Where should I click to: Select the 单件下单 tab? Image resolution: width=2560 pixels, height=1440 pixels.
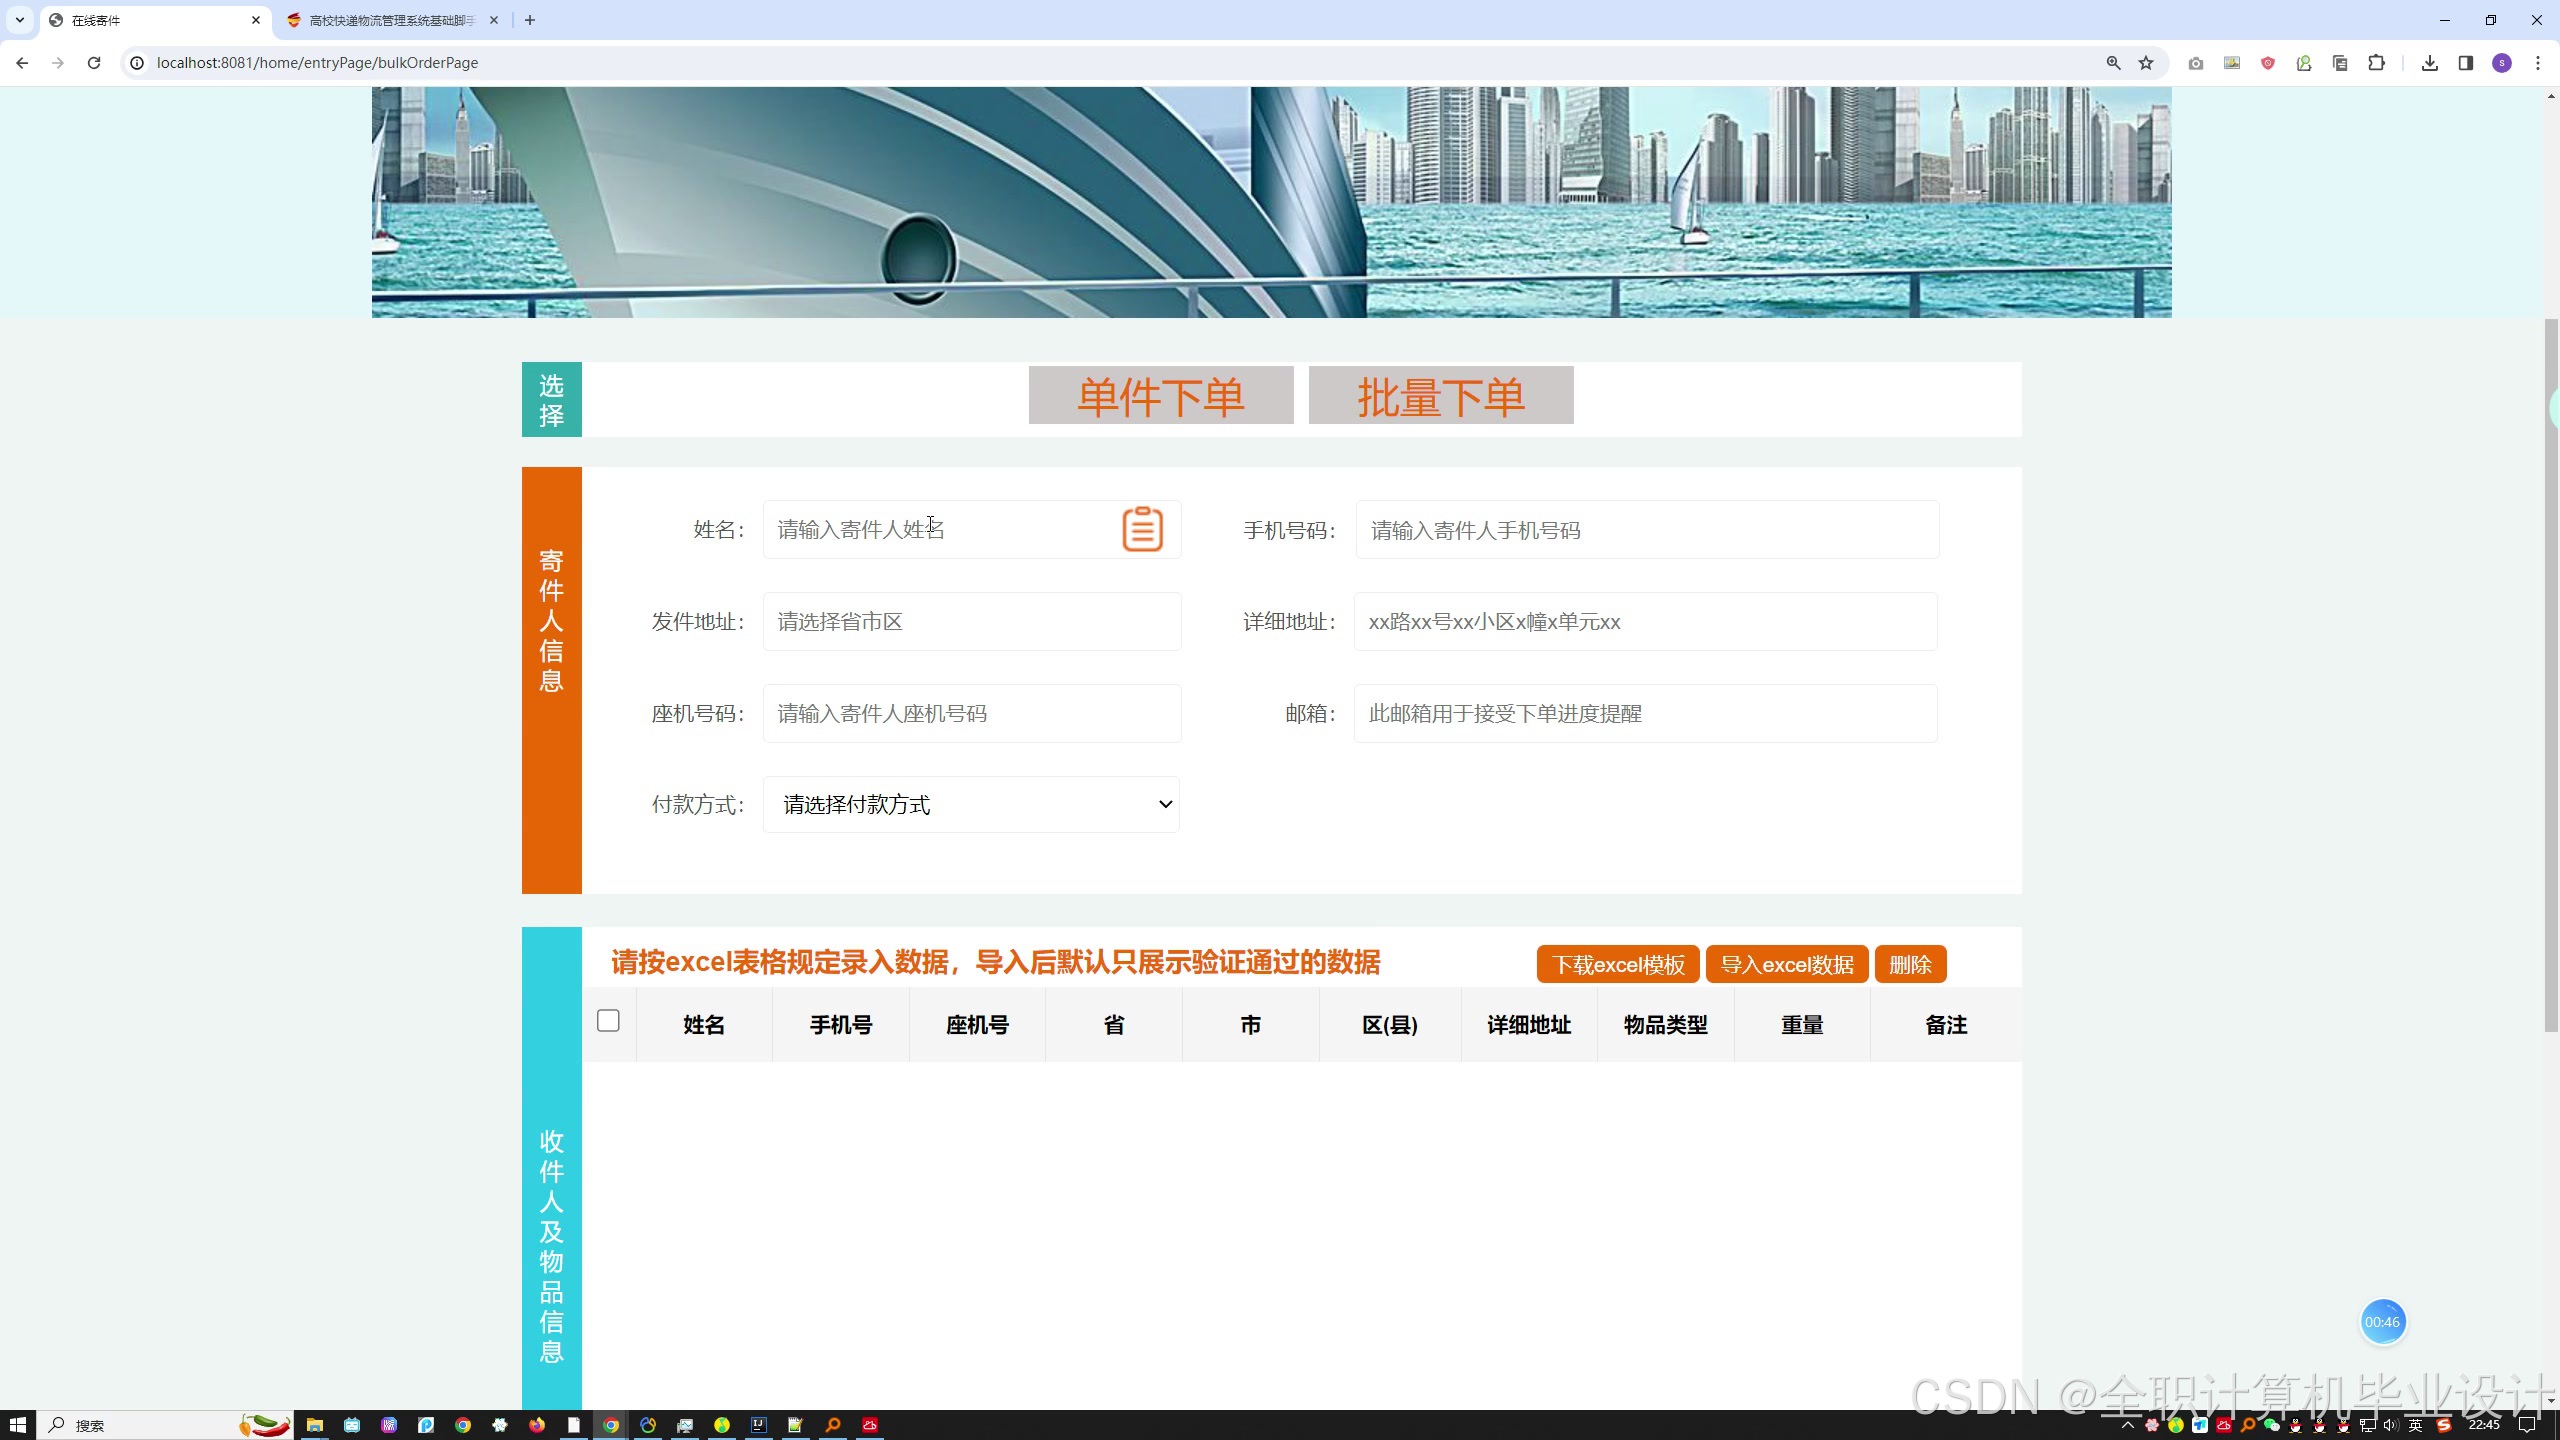[1160, 396]
